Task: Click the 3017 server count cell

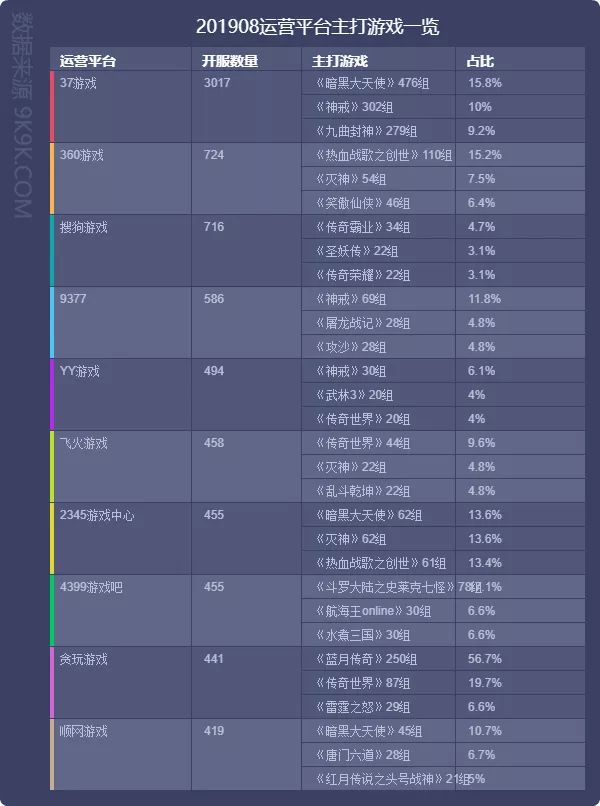Action: point(217,83)
